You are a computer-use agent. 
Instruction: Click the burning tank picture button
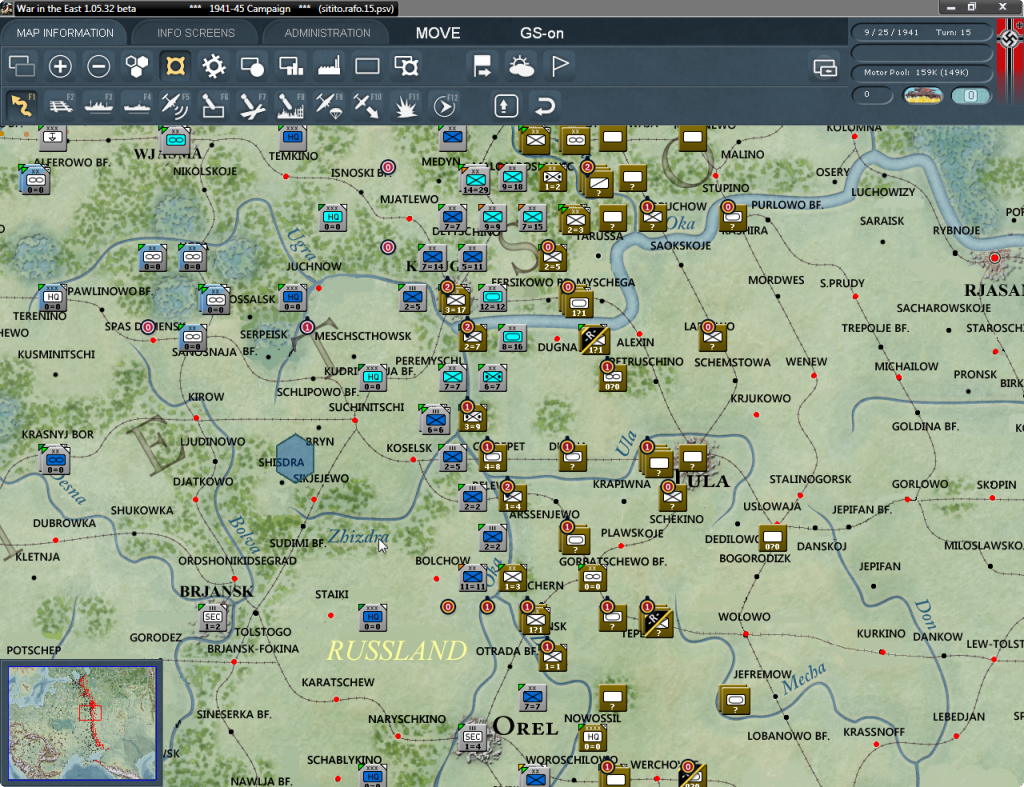pyautogui.click(x=923, y=95)
